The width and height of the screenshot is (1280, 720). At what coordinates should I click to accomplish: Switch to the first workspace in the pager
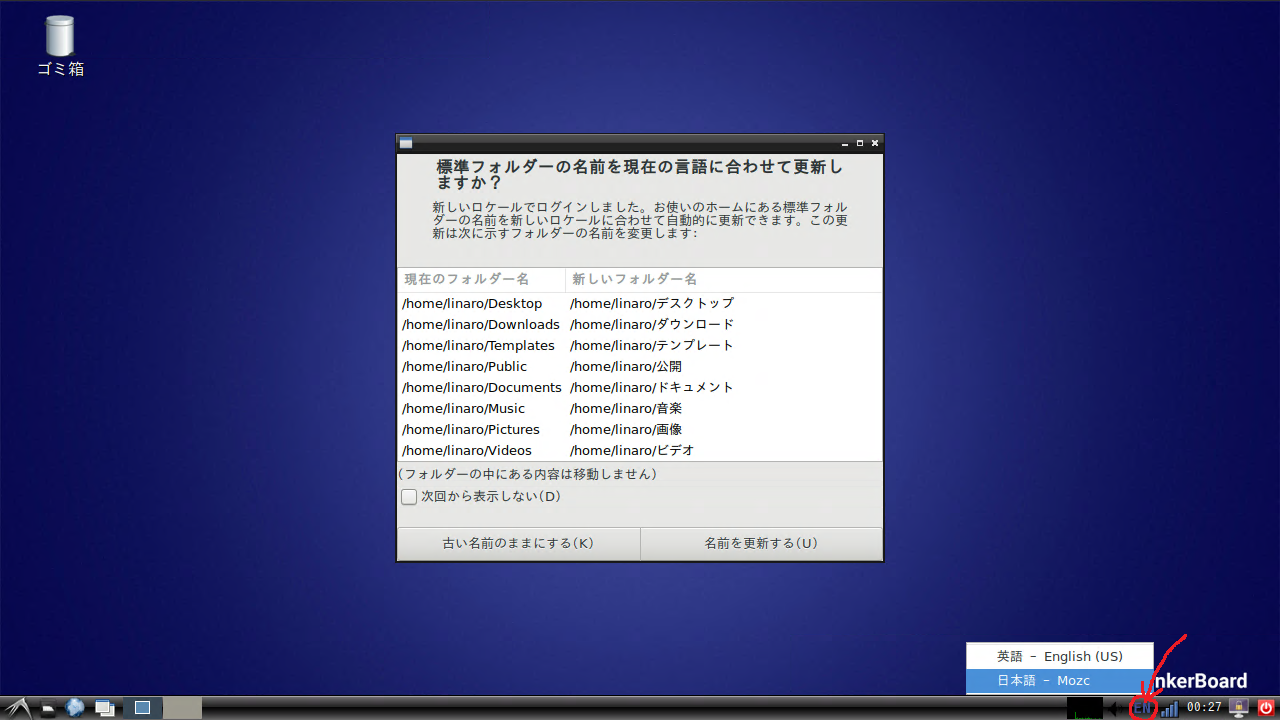[x=142, y=708]
